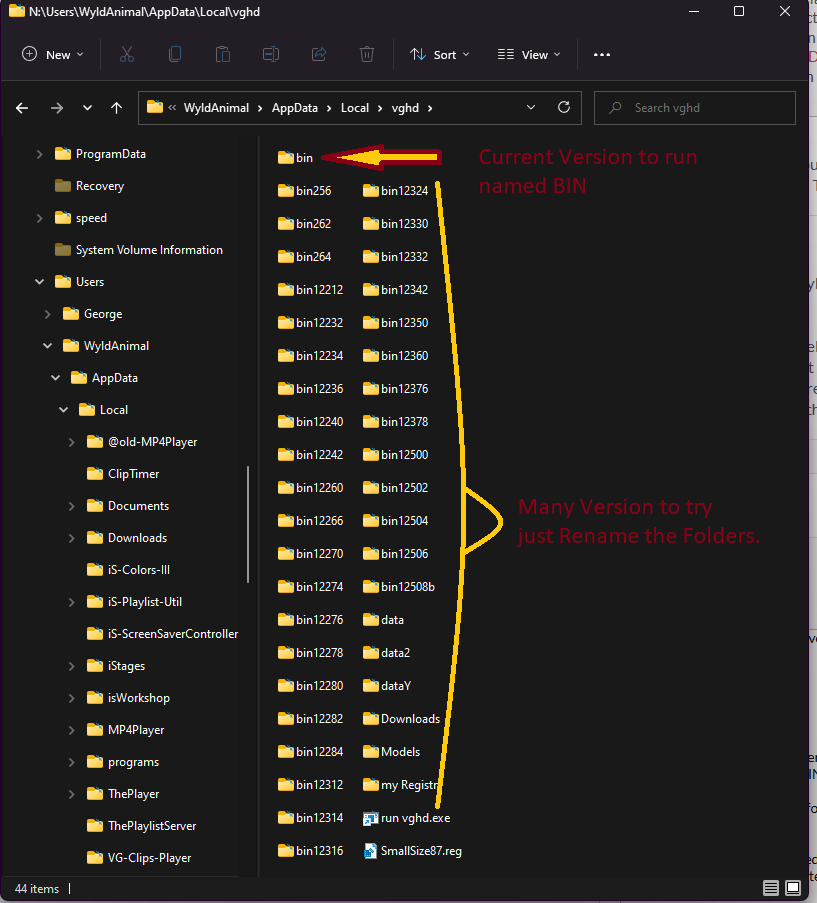Click the Delete trash can icon

(367, 55)
